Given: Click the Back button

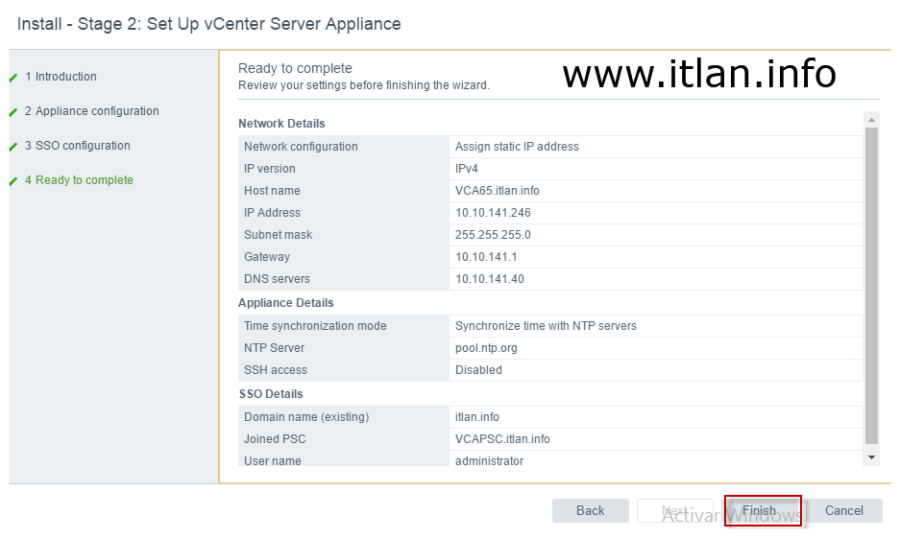Looking at the screenshot, I should [x=590, y=511].
